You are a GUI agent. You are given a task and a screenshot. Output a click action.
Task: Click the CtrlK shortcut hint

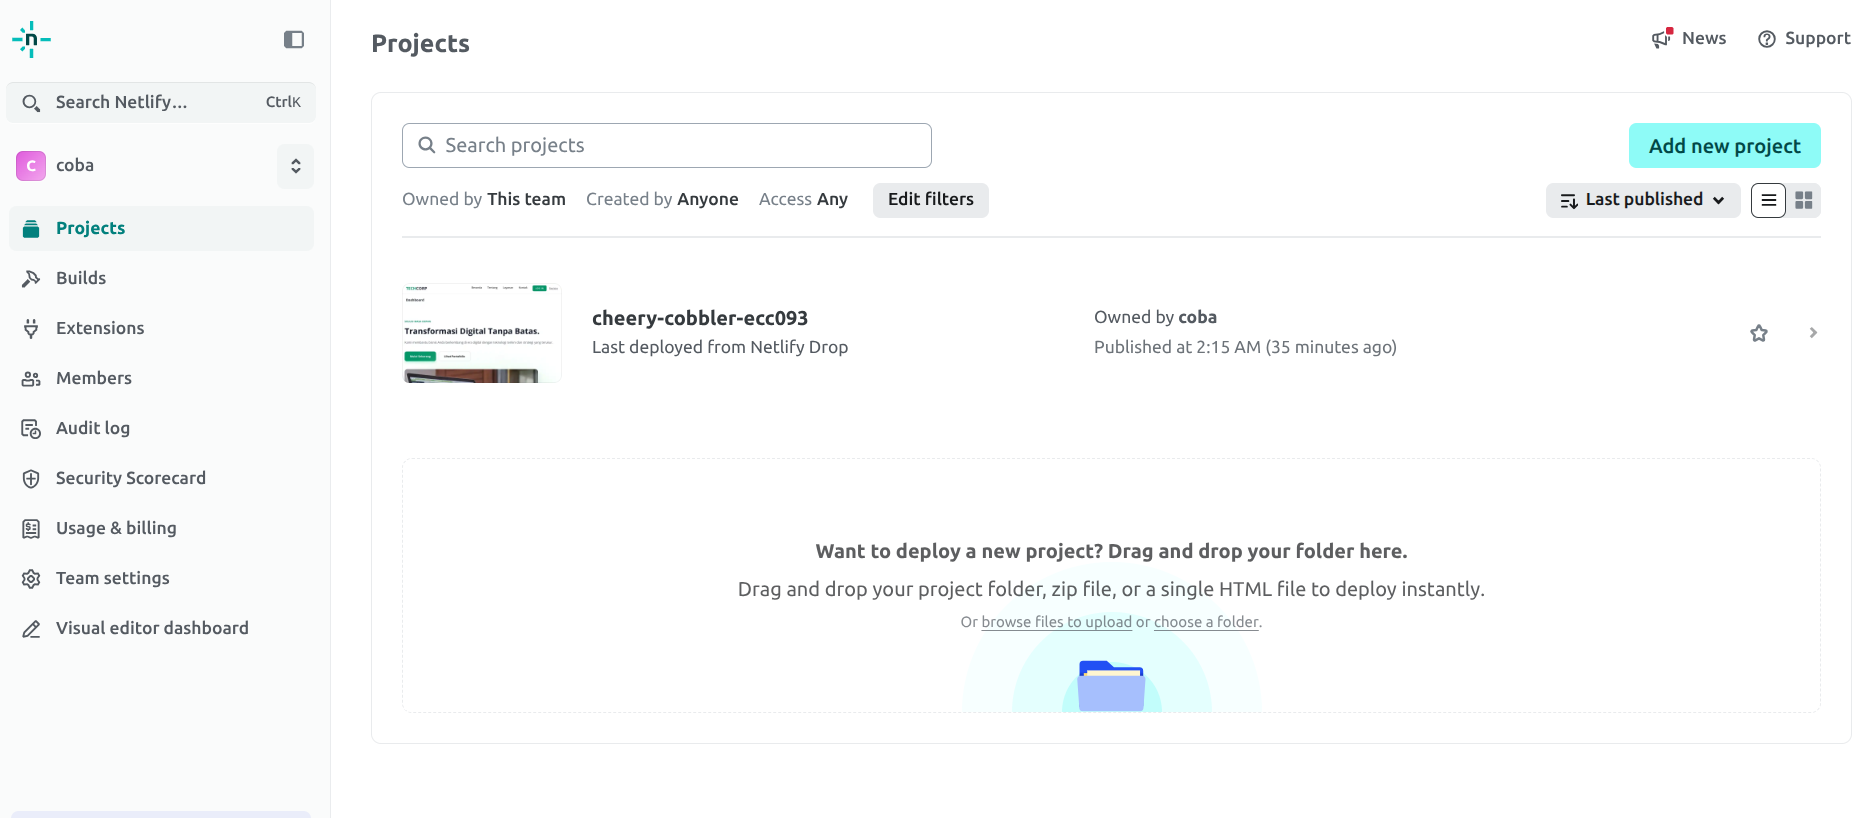pos(283,103)
